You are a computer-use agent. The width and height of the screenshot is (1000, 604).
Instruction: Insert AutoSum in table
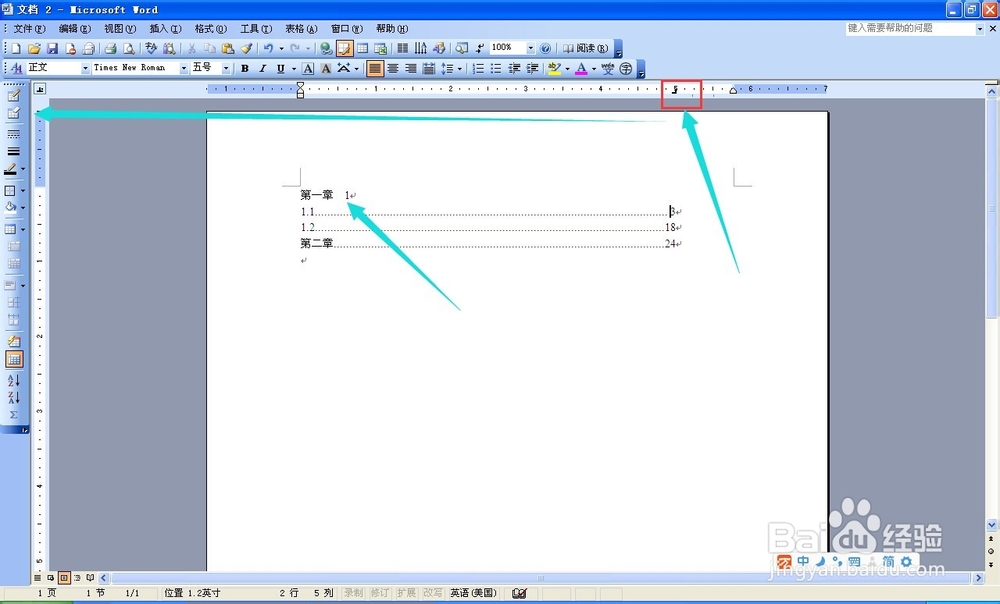[13, 415]
